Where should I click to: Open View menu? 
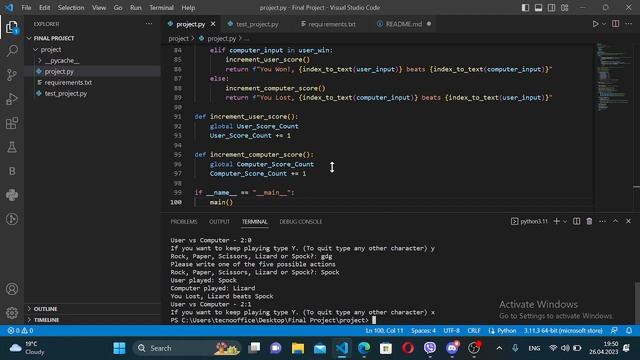pyautogui.click(x=99, y=7)
